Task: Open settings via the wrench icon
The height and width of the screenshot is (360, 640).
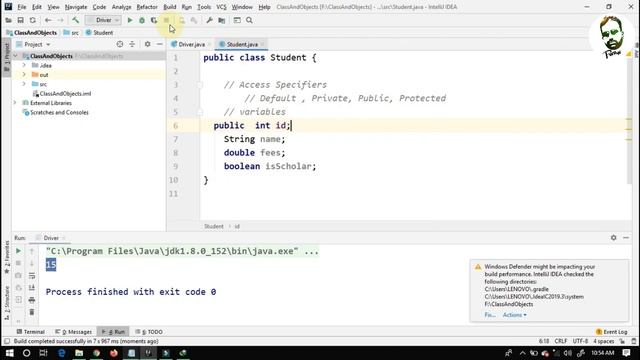Action: 209,20
